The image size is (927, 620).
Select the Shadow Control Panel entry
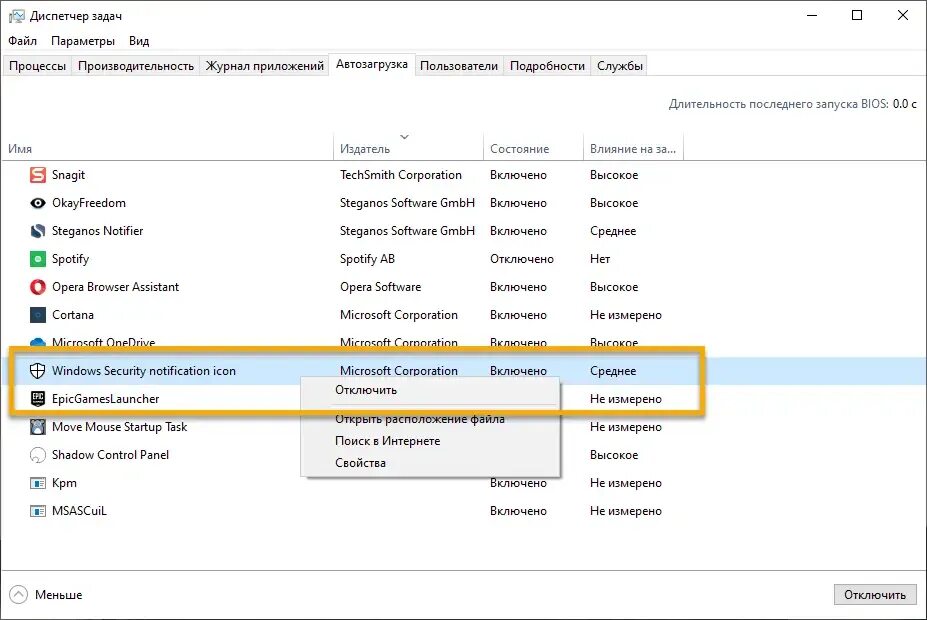point(111,455)
